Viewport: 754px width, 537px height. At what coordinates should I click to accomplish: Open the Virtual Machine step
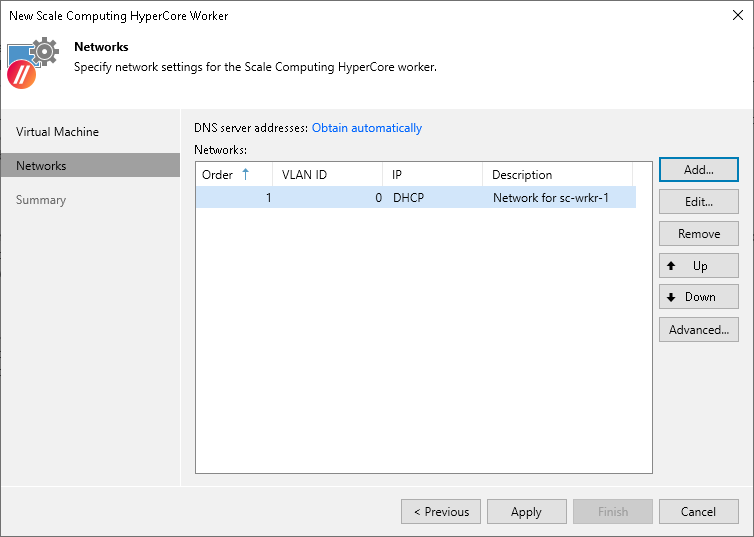57,132
